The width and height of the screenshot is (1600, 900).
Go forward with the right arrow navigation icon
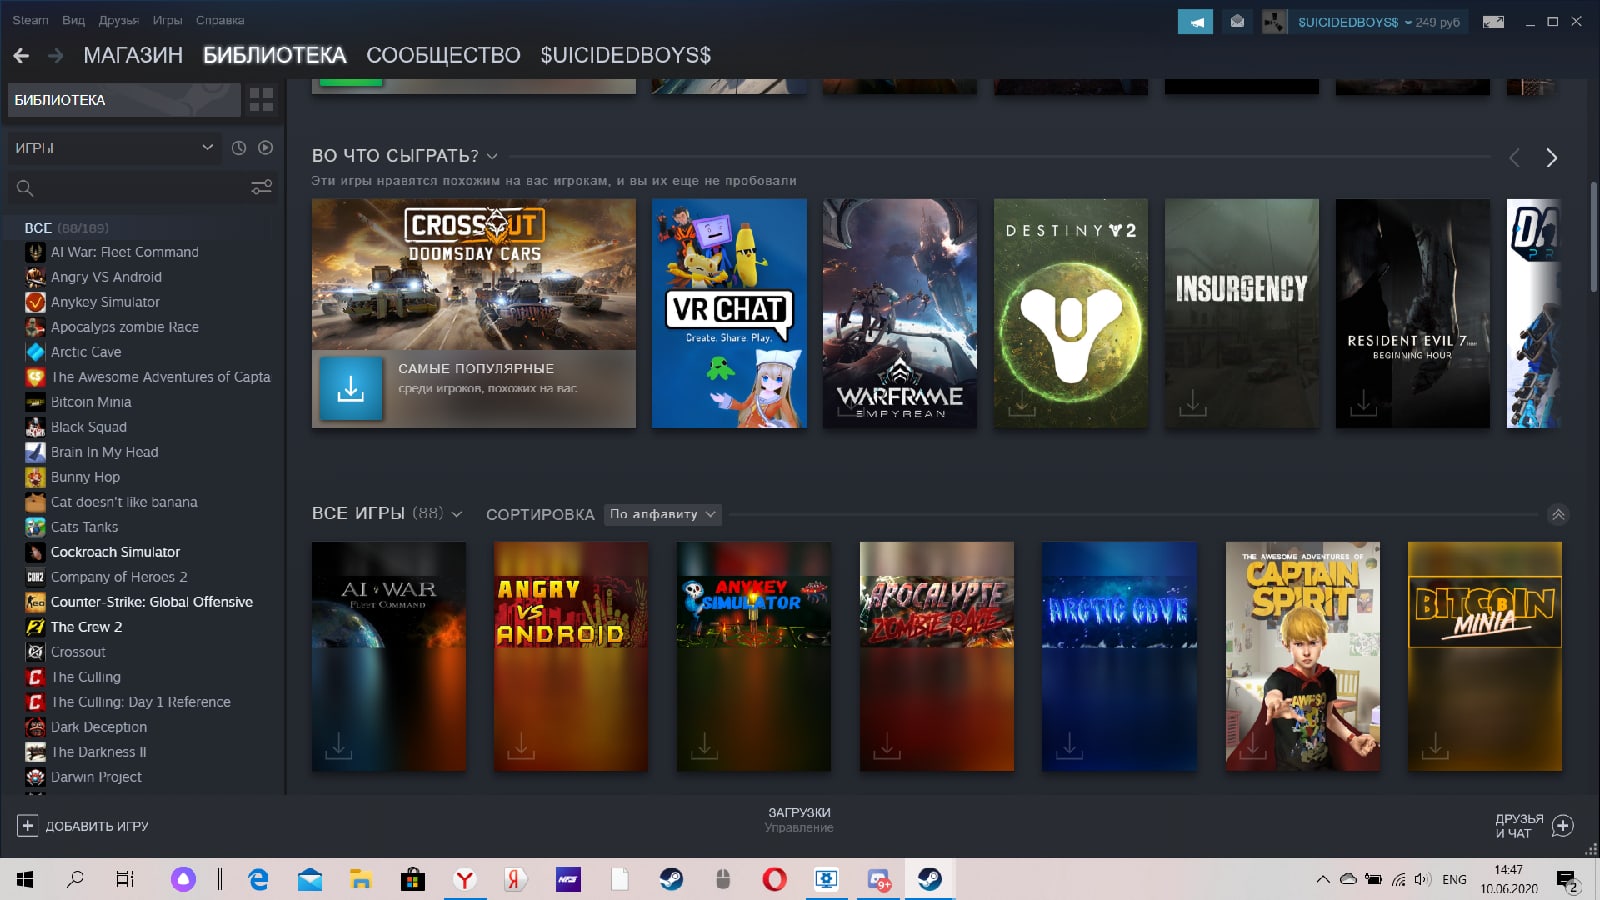coord(56,56)
